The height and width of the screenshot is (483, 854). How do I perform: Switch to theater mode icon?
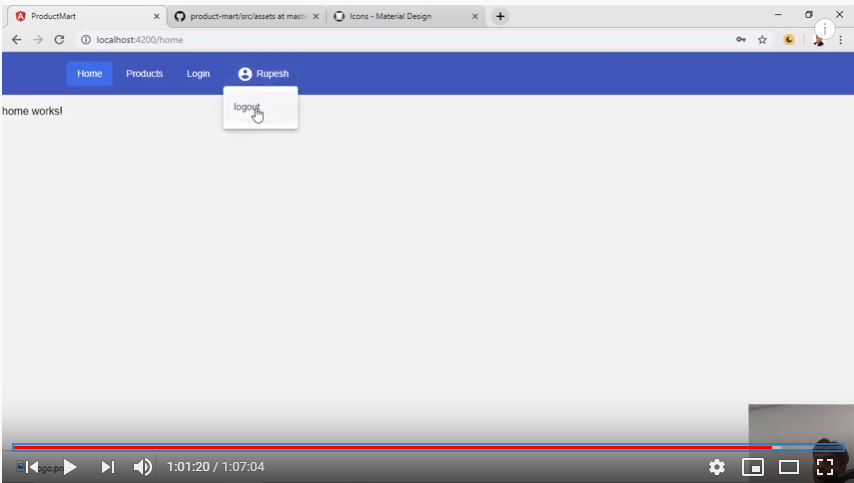pyautogui.click(x=789, y=466)
